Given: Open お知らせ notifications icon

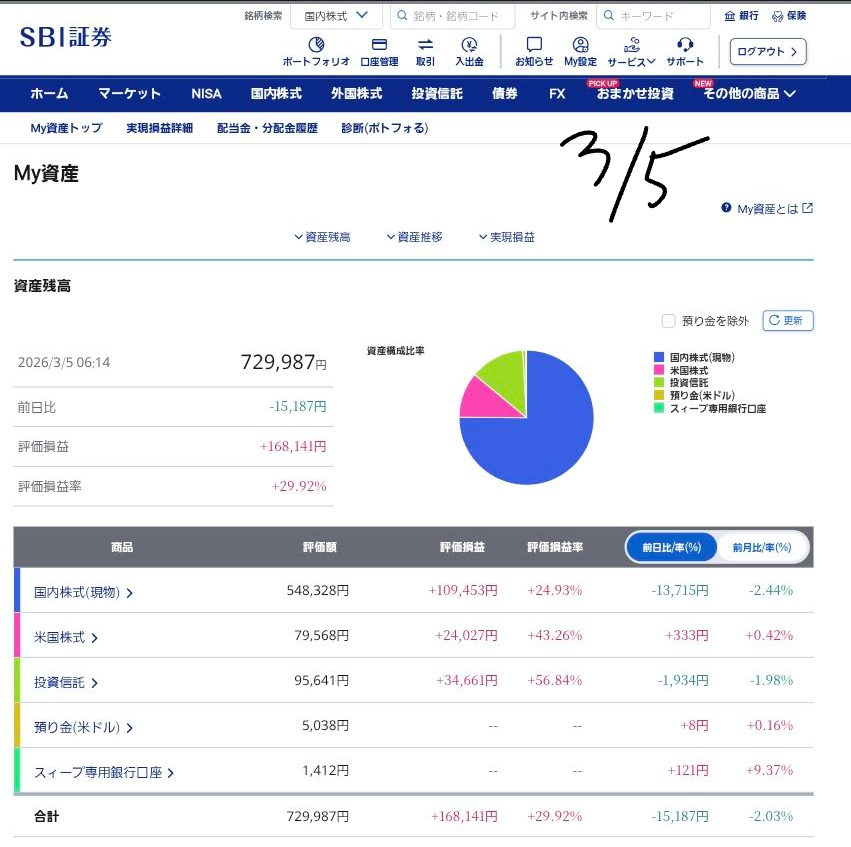Looking at the screenshot, I should [x=534, y=45].
